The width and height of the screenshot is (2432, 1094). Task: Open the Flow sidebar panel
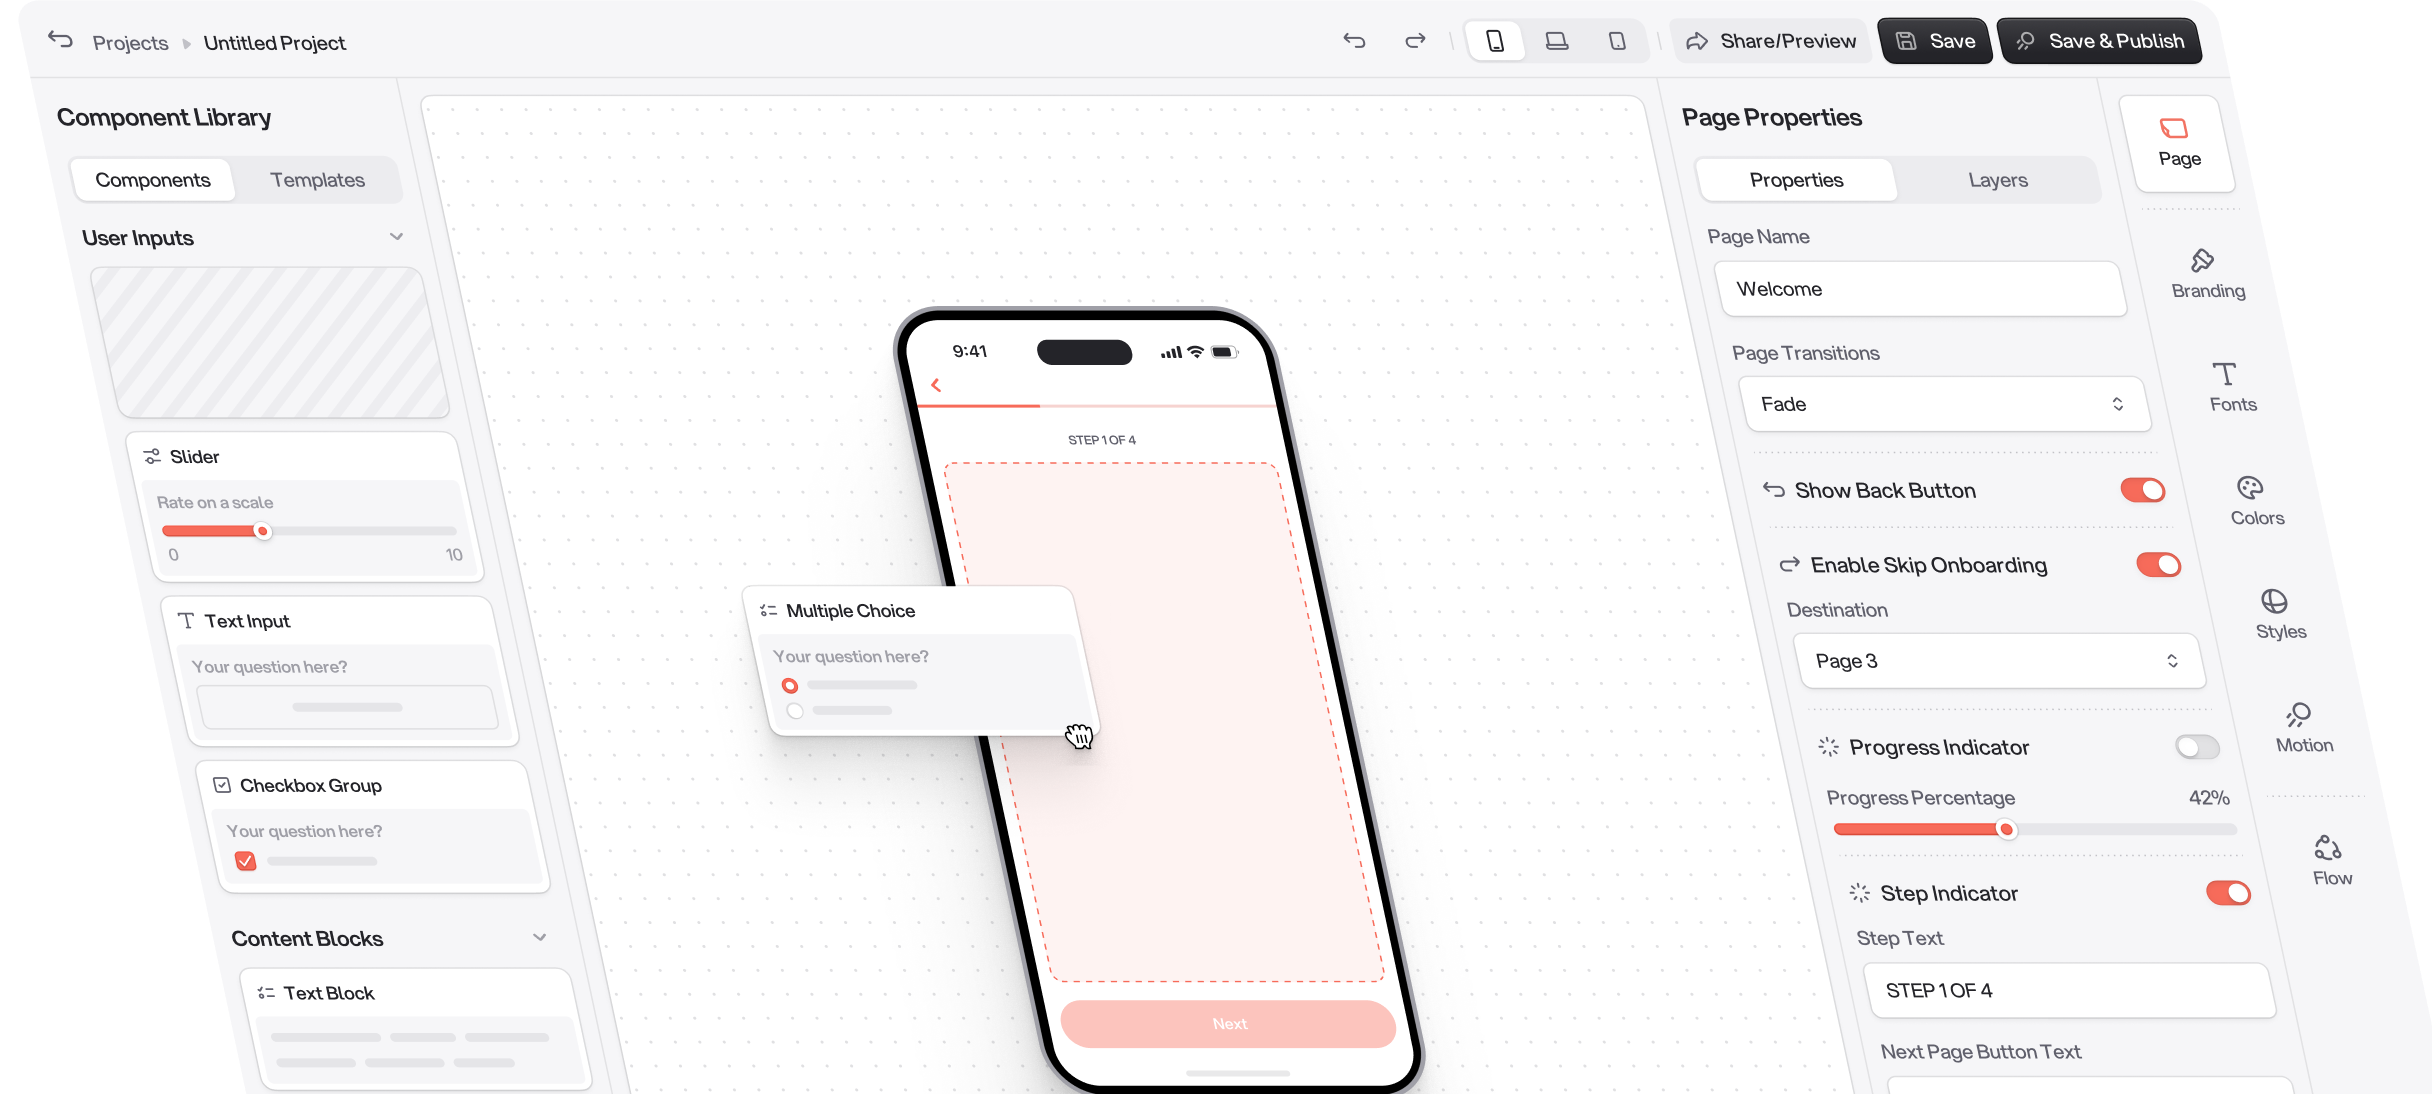[x=2330, y=861]
